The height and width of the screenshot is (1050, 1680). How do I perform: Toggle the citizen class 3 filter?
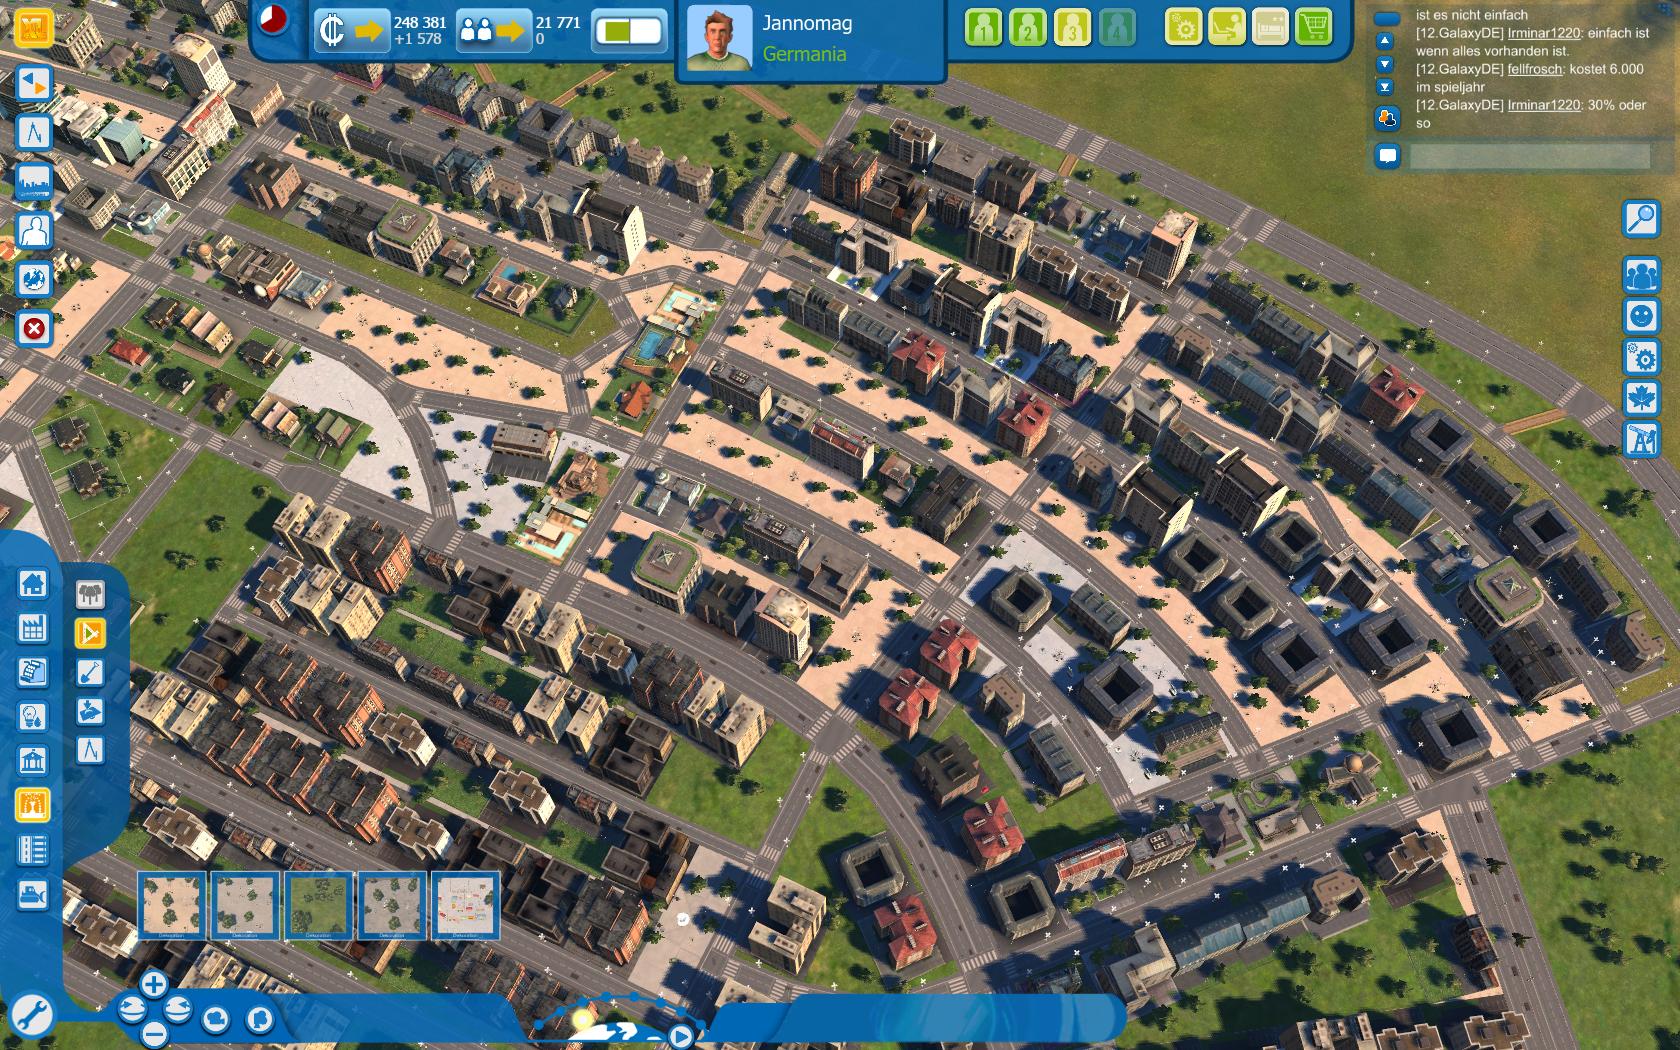point(1072,28)
